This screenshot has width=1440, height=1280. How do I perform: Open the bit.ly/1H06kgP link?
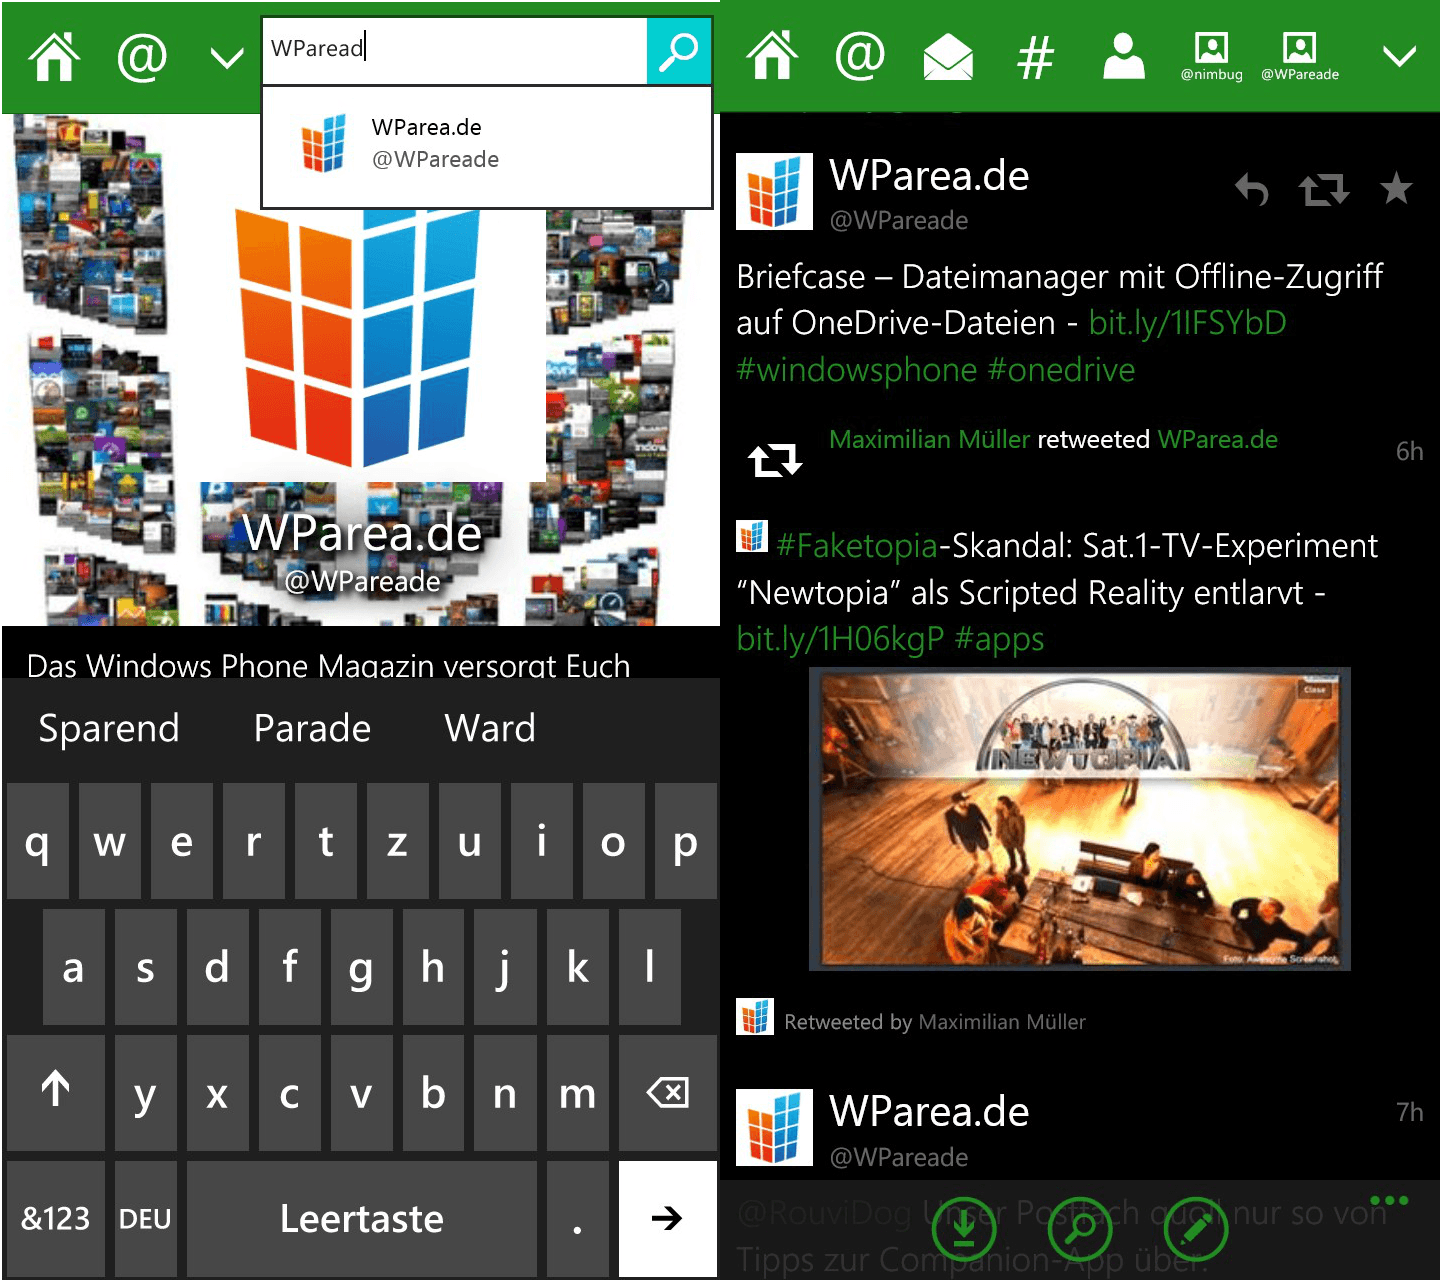point(840,639)
